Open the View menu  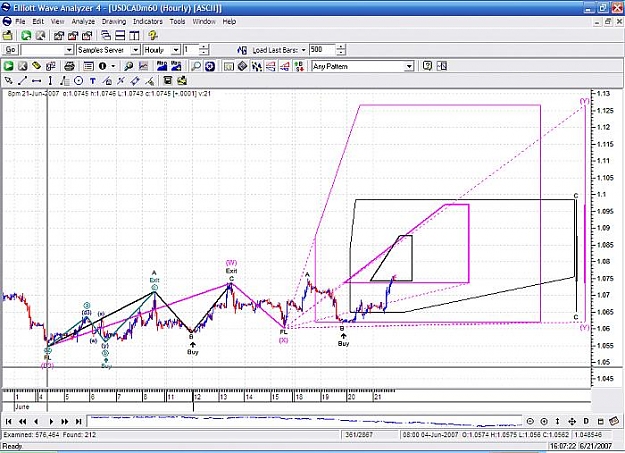pyautogui.click(x=57, y=22)
